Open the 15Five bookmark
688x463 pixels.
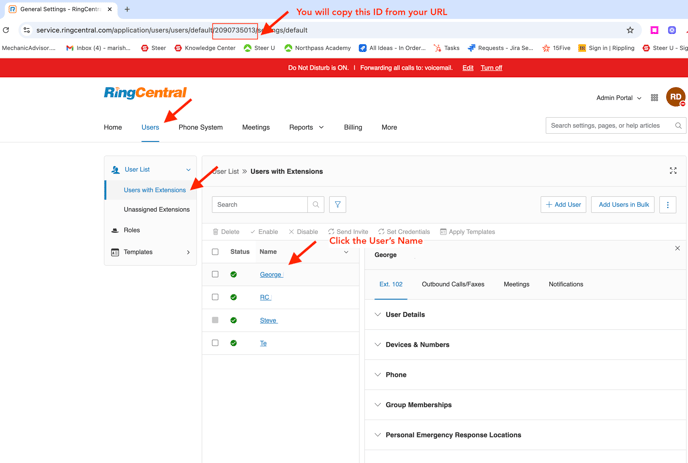point(556,48)
